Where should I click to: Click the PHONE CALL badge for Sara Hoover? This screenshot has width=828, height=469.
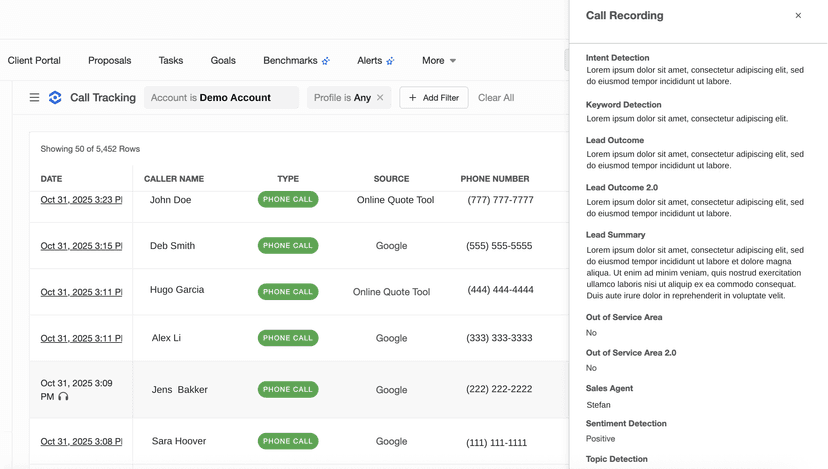click(288, 441)
